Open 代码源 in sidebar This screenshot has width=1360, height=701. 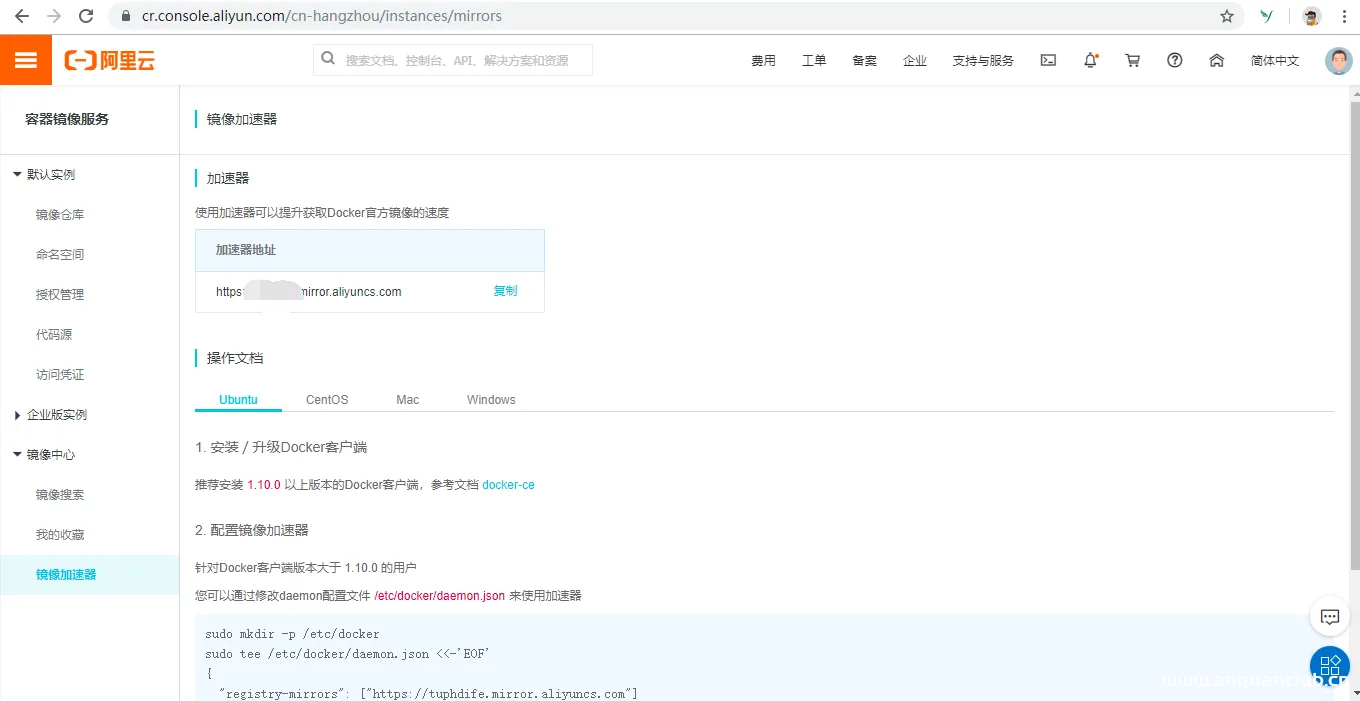point(54,334)
